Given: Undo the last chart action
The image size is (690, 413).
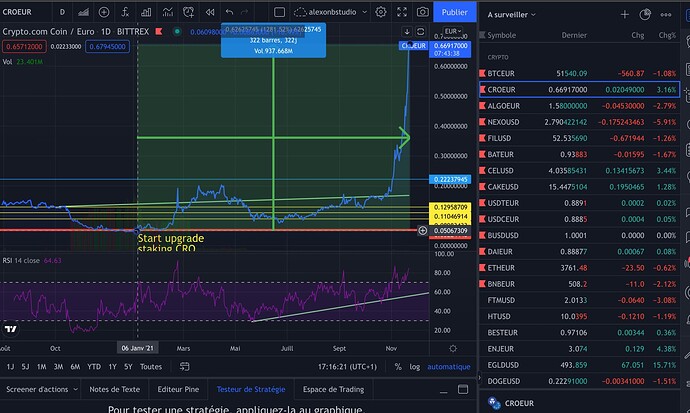Looking at the screenshot, I should point(229,12).
